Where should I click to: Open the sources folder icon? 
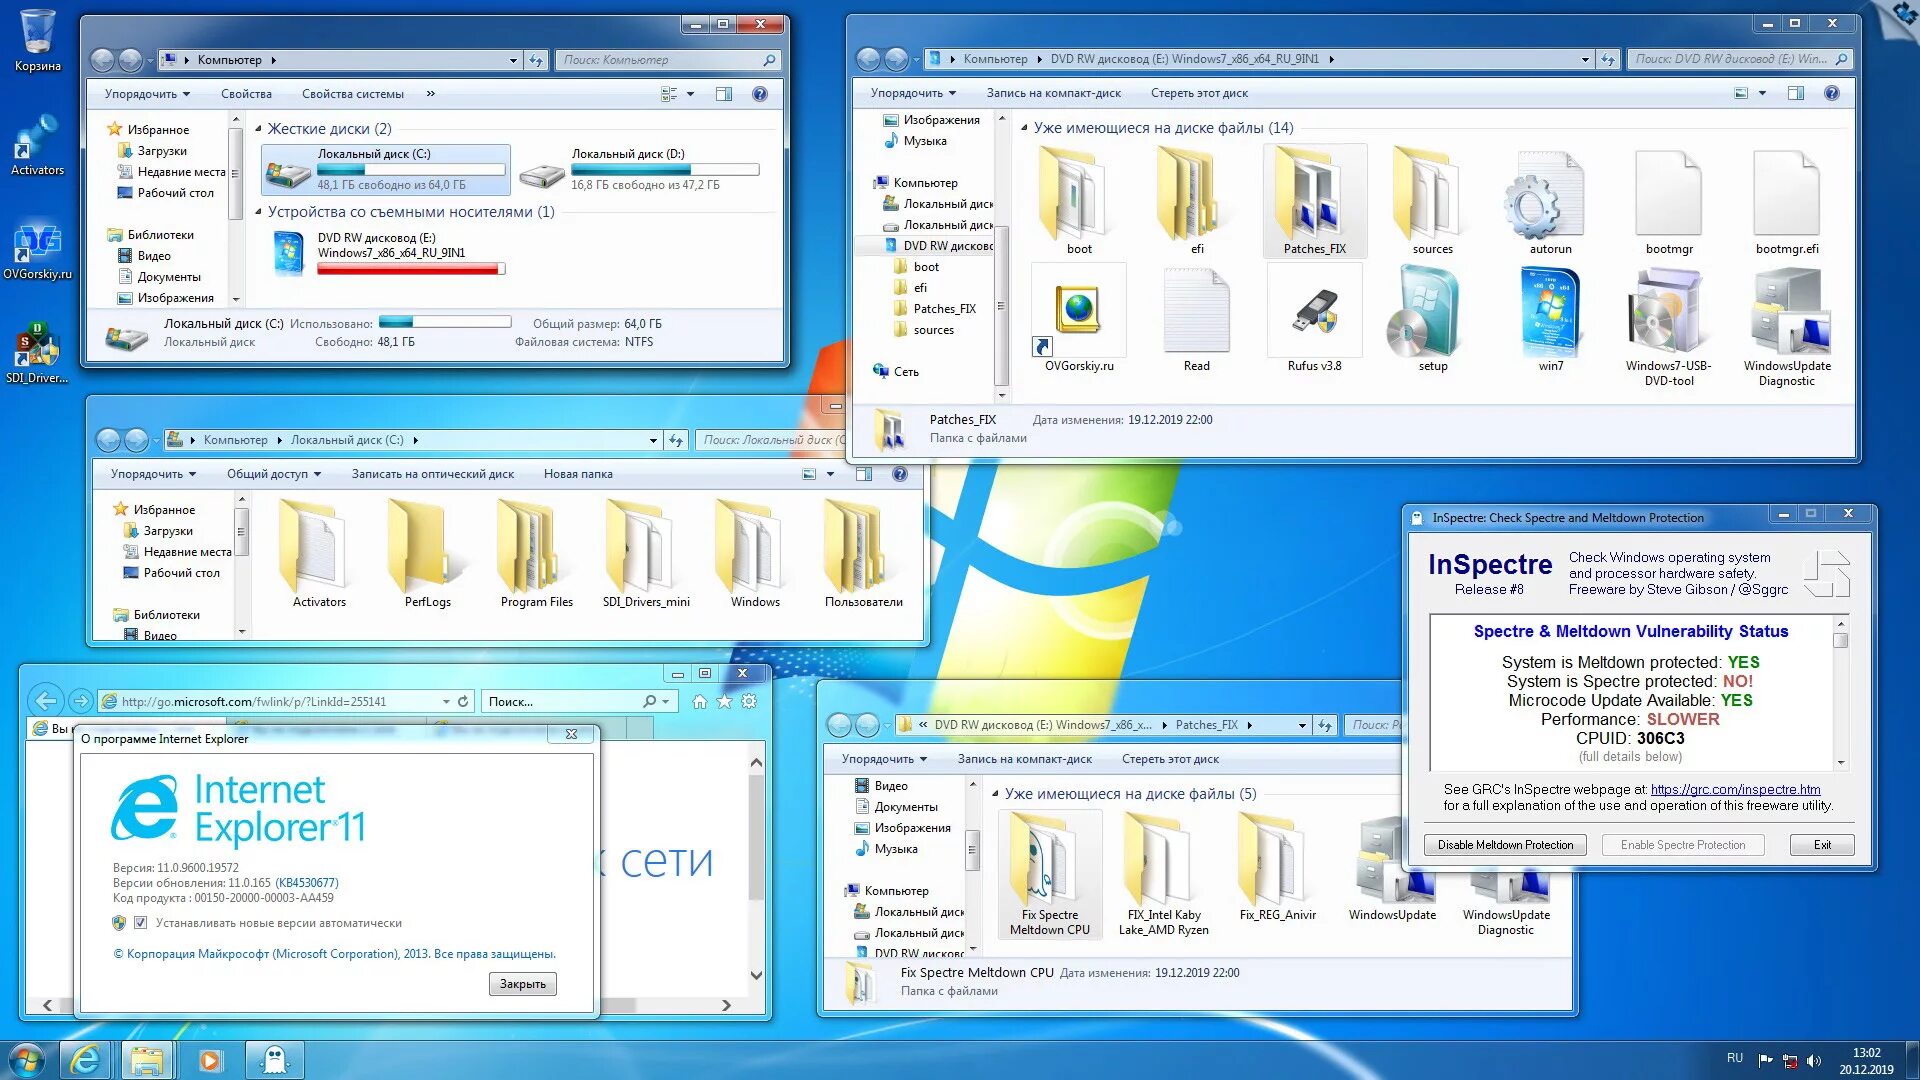[1432, 200]
